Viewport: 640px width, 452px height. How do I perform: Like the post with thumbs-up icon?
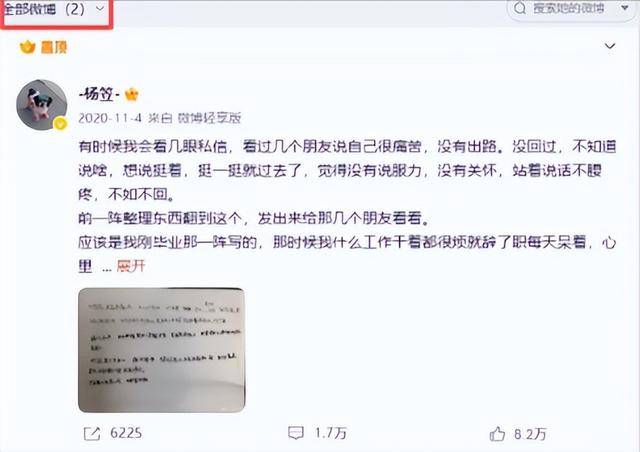point(497,434)
